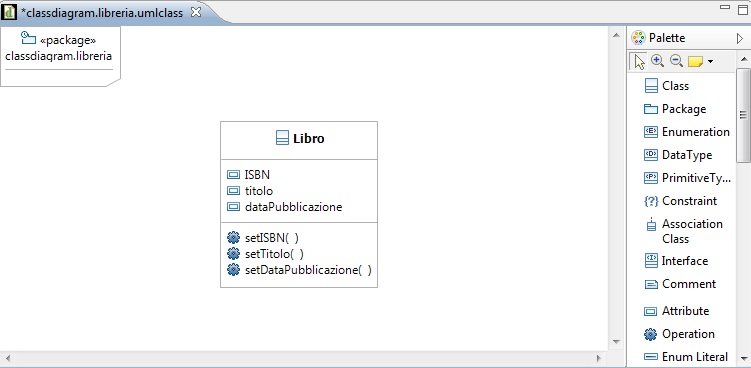The width and height of the screenshot is (751, 368).
Task: Click horizontal scrollbar left arrow
Action: point(8,358)
